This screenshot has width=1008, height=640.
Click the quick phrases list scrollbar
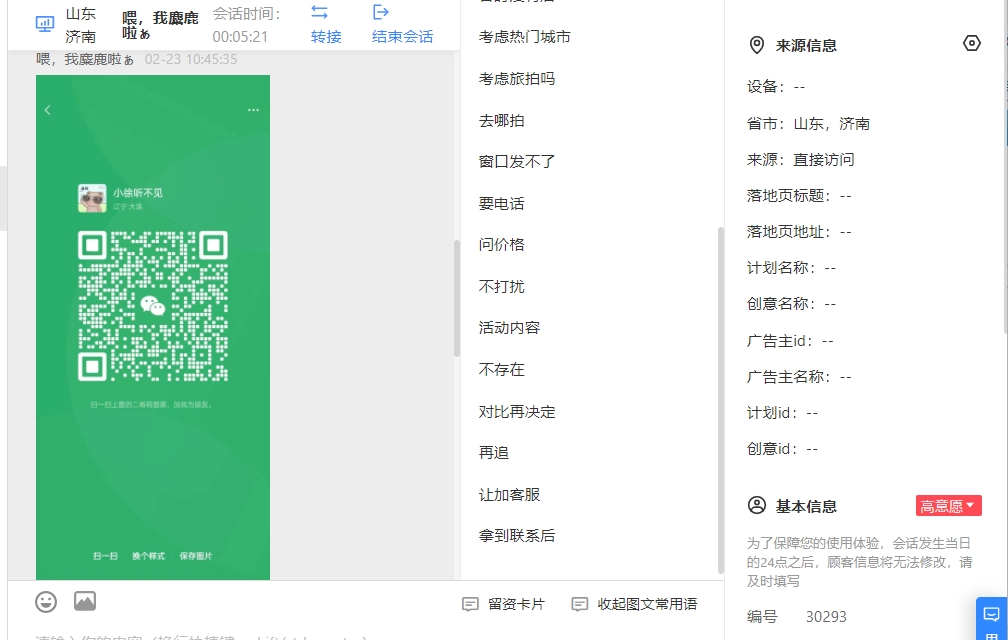(x=721, y=400)
